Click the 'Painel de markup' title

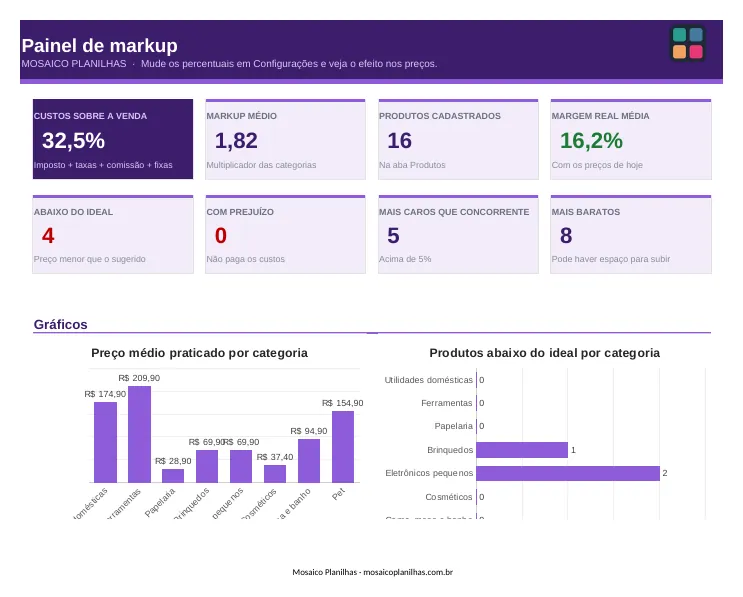point(100,46)
